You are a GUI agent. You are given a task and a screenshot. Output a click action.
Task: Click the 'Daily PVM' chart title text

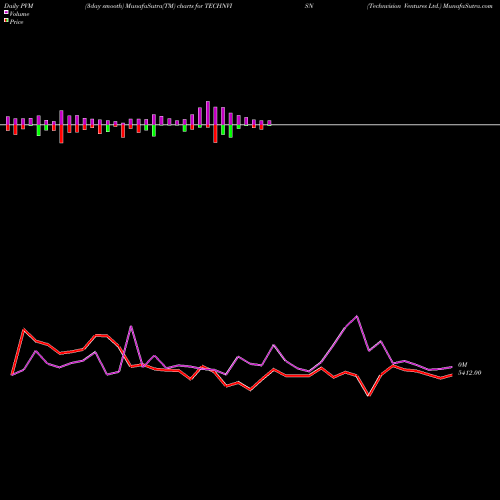(18, 6)
